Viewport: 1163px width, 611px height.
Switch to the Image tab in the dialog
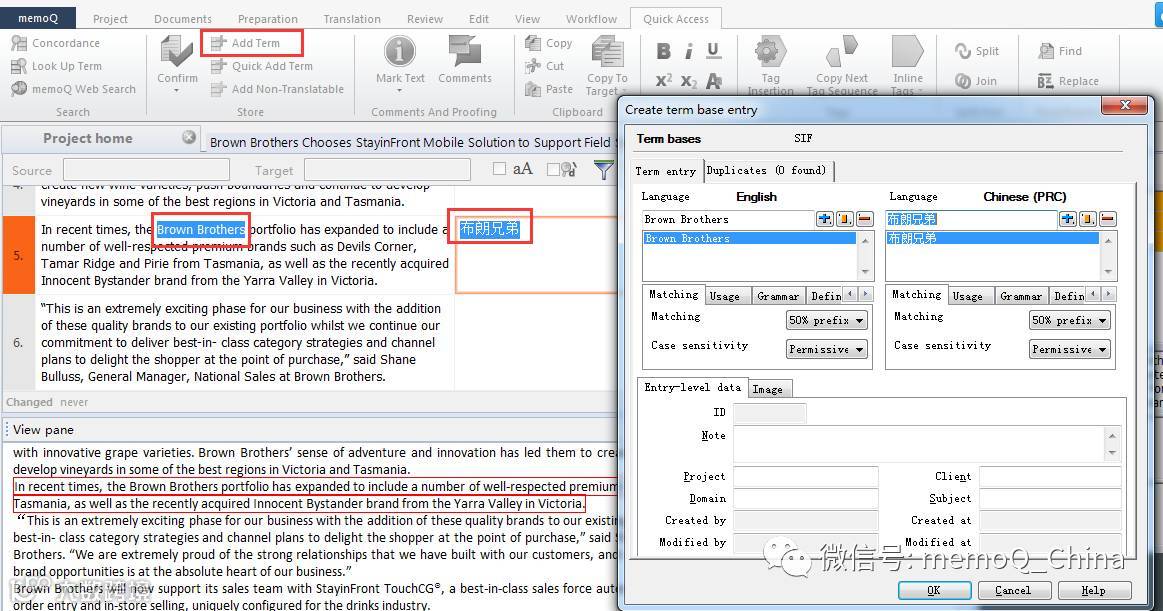coord(768,389)
